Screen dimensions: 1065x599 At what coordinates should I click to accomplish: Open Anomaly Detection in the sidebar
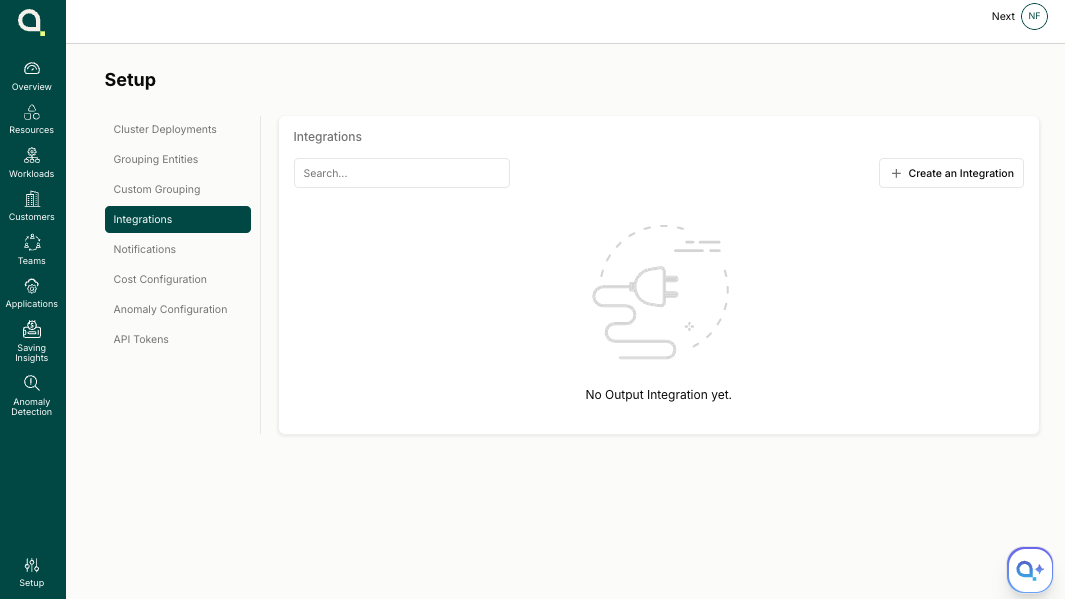tap(32, 395)
